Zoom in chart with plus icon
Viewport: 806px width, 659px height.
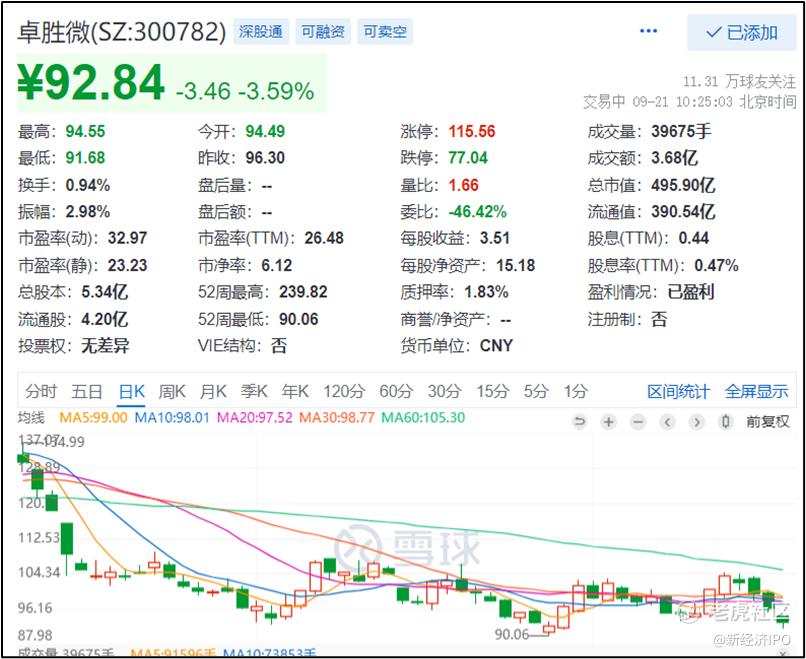(x=609, y=422)
